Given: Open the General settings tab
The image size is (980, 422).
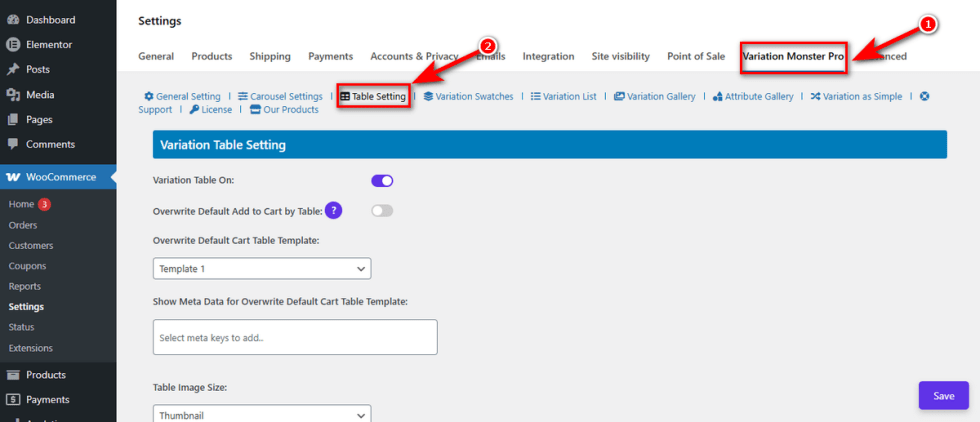Looking at the screenshot, I should (x=156, y=56).
